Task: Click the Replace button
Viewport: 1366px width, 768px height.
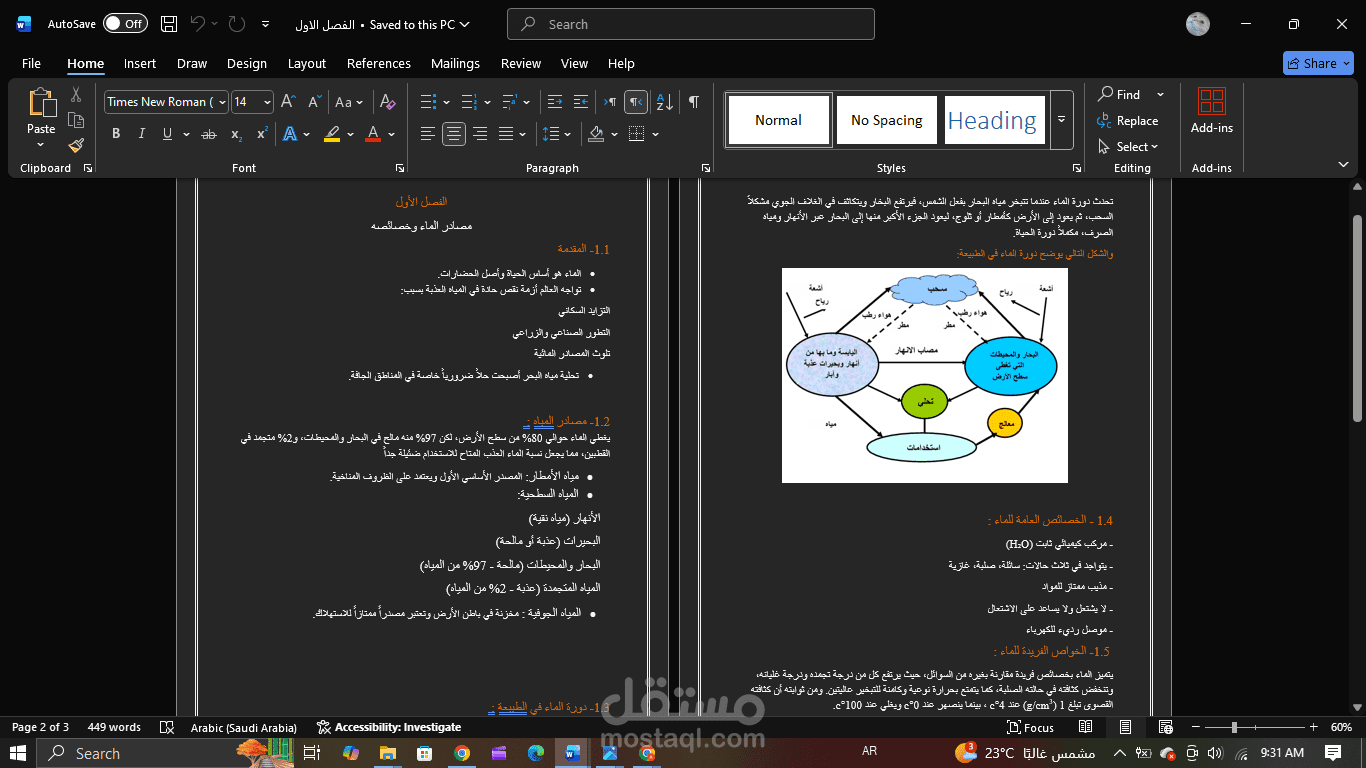Action: [x=1127, y=120]
